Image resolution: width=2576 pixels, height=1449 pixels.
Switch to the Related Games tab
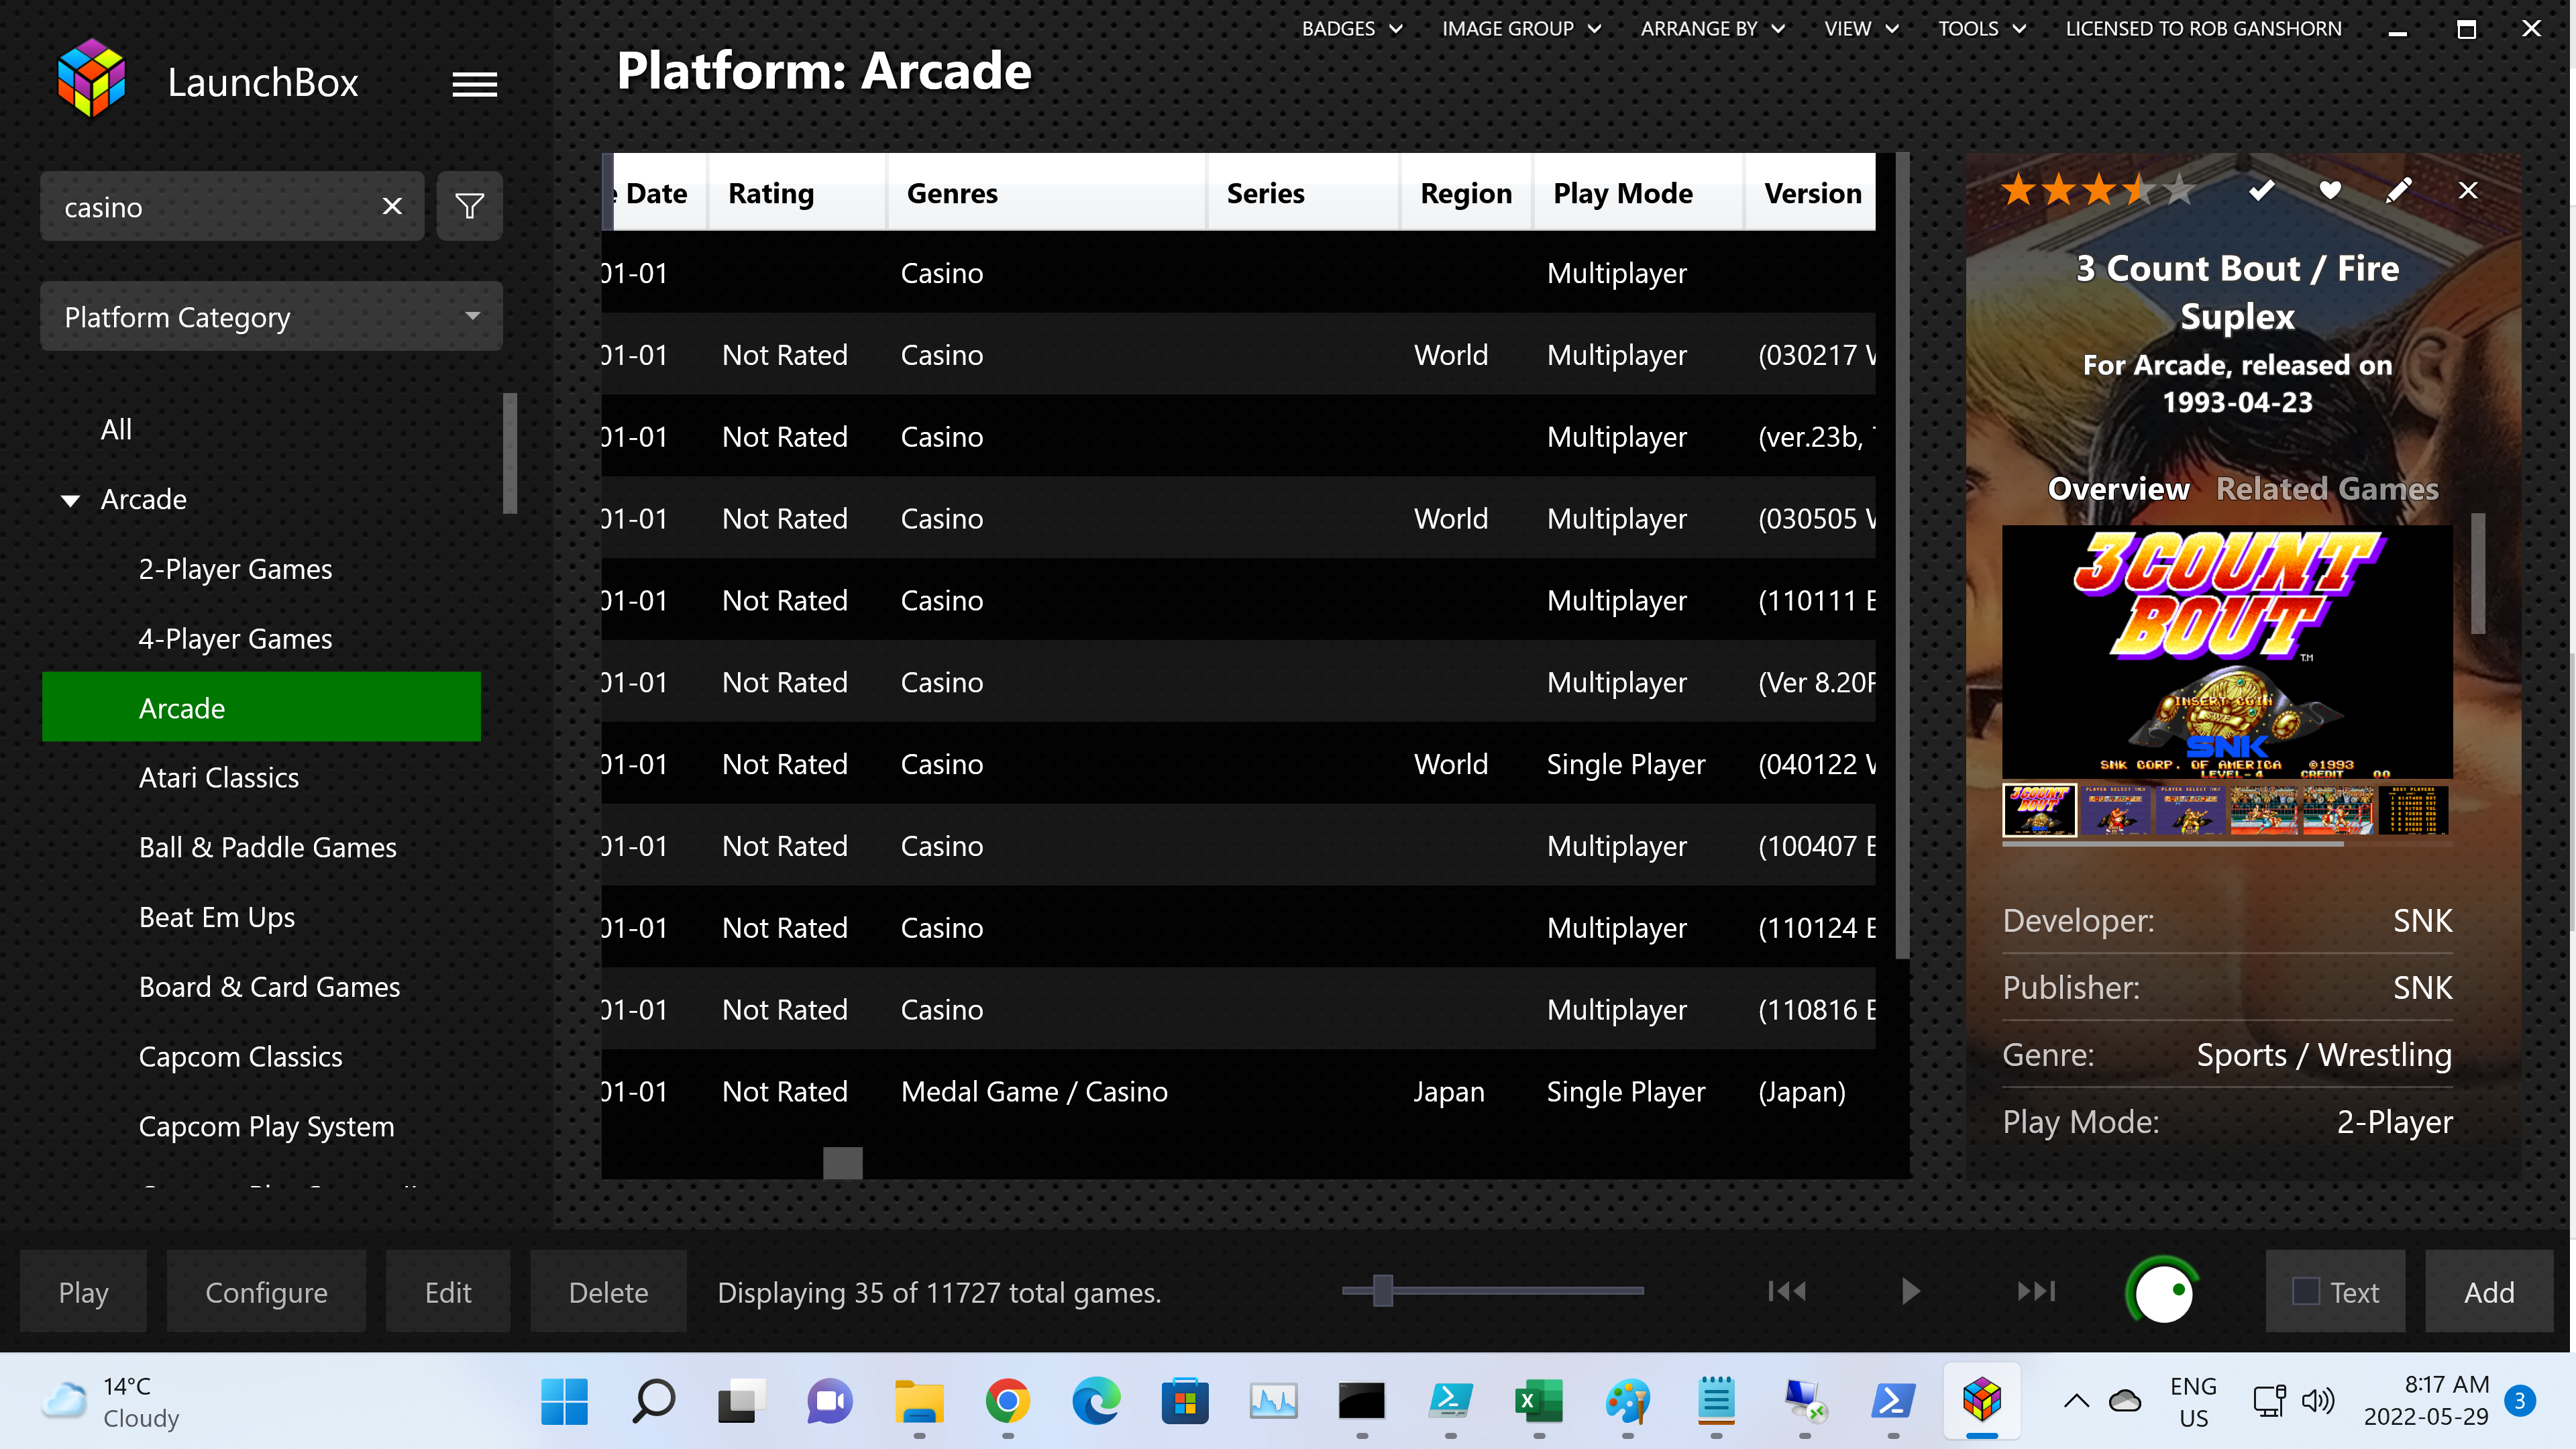click(x=2327, y=488)
